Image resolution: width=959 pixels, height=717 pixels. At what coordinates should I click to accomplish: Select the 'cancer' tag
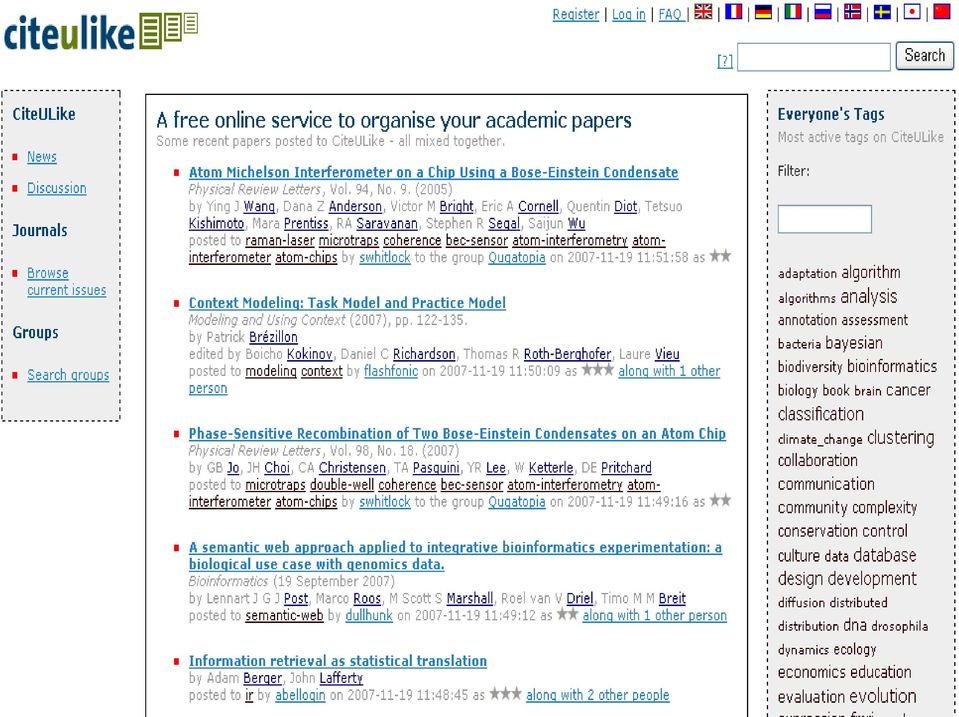click(x=908, y=390)
